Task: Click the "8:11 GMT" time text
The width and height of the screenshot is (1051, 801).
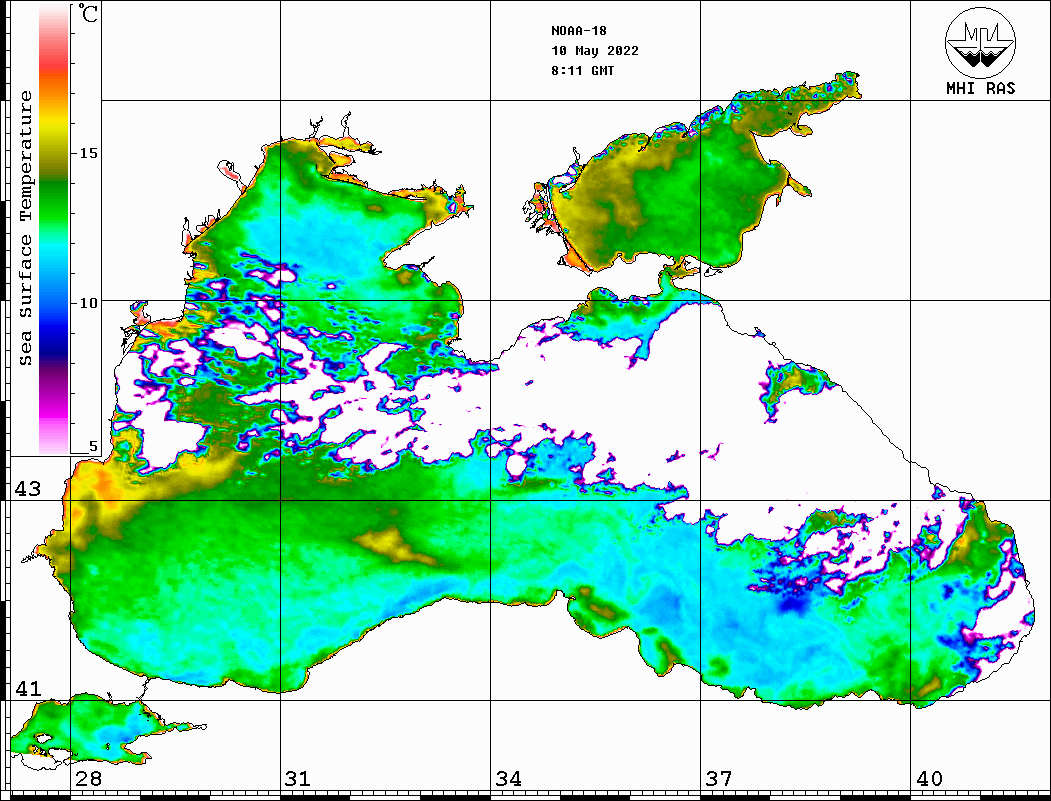Action: click(582, 70)
